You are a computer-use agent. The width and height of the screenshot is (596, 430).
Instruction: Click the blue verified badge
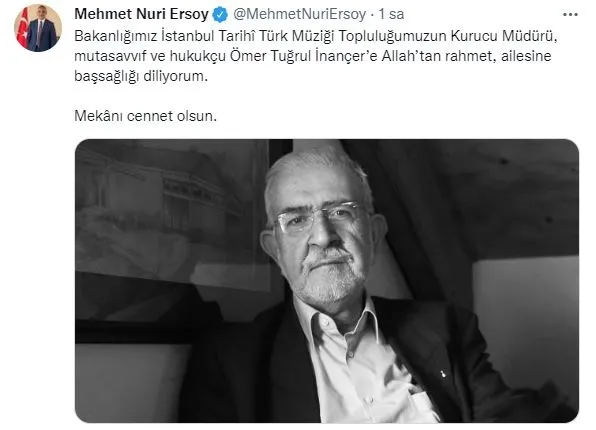click(220, 14)
